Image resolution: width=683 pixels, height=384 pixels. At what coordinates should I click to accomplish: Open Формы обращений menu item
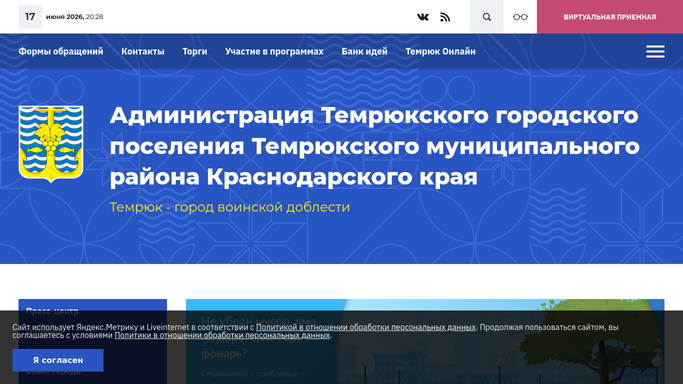[x=61, y=51]
